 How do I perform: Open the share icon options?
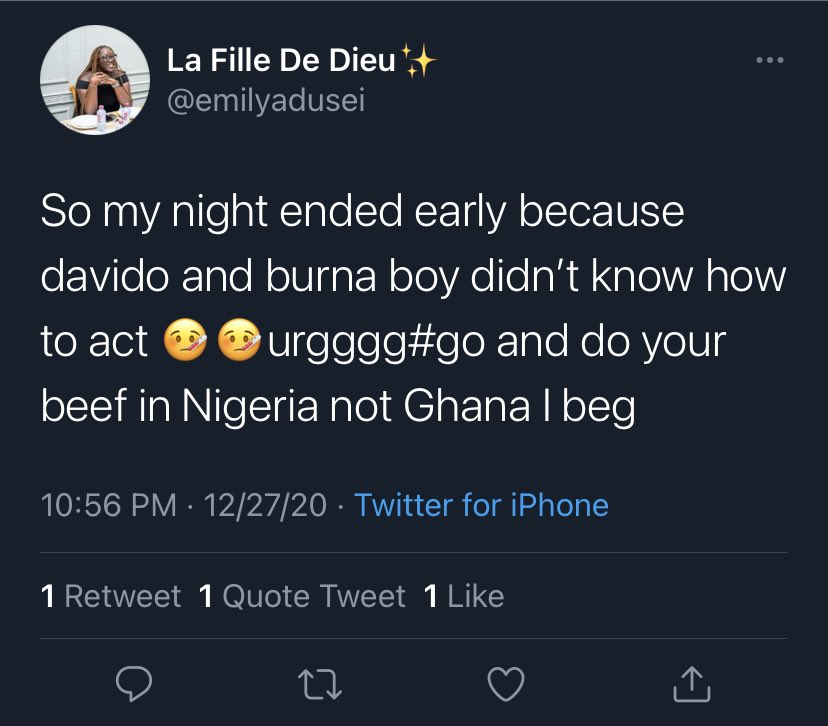[690, 683]
